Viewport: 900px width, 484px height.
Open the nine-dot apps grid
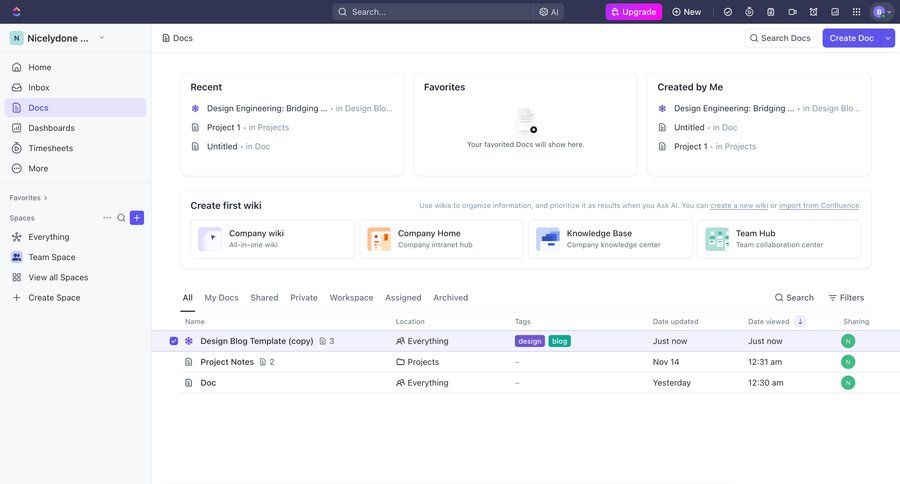pos(856,11)
